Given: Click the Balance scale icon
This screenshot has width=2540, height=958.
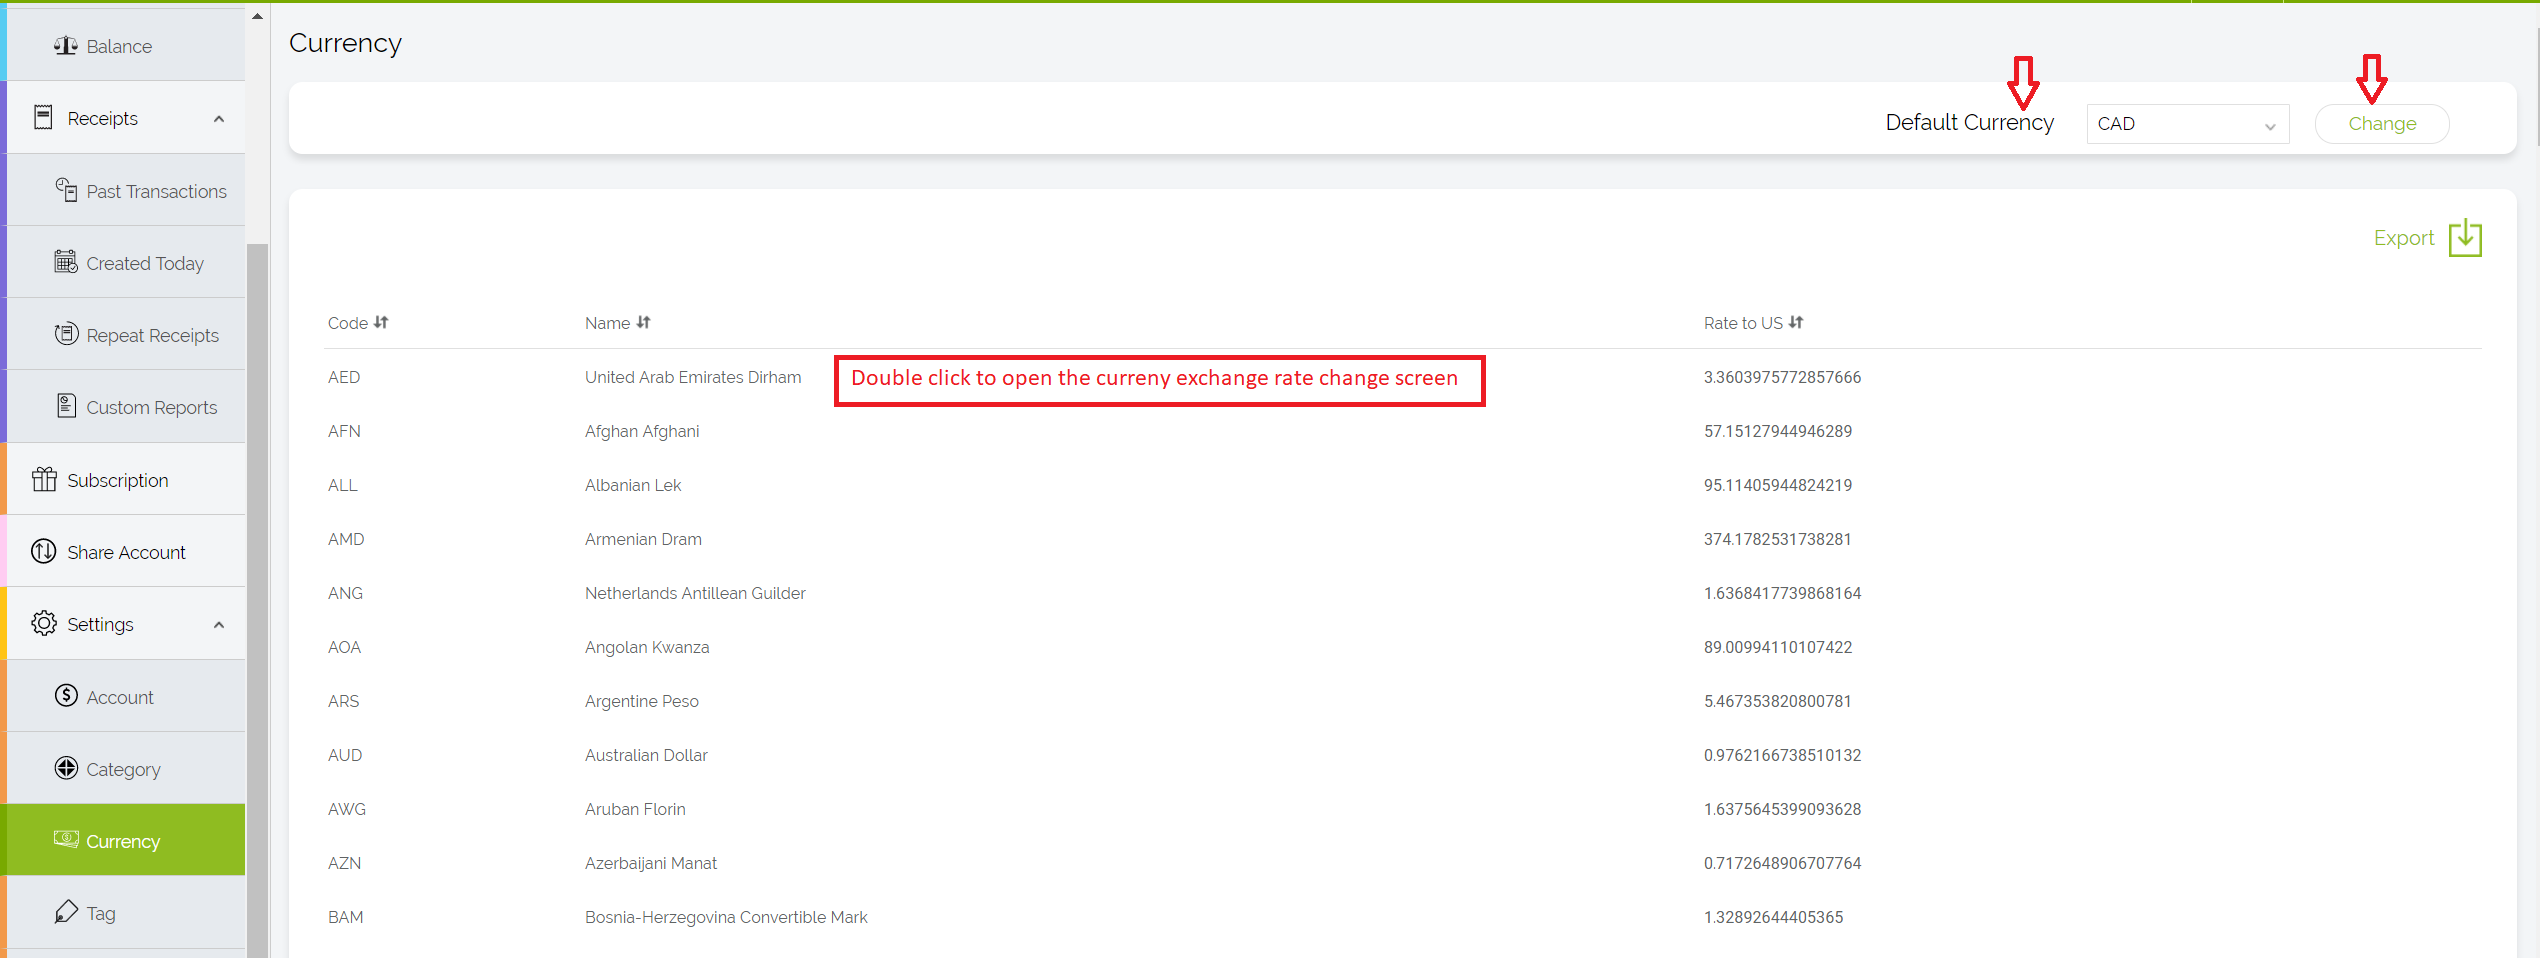Looking at the screenshot, I should pos(66,46).
